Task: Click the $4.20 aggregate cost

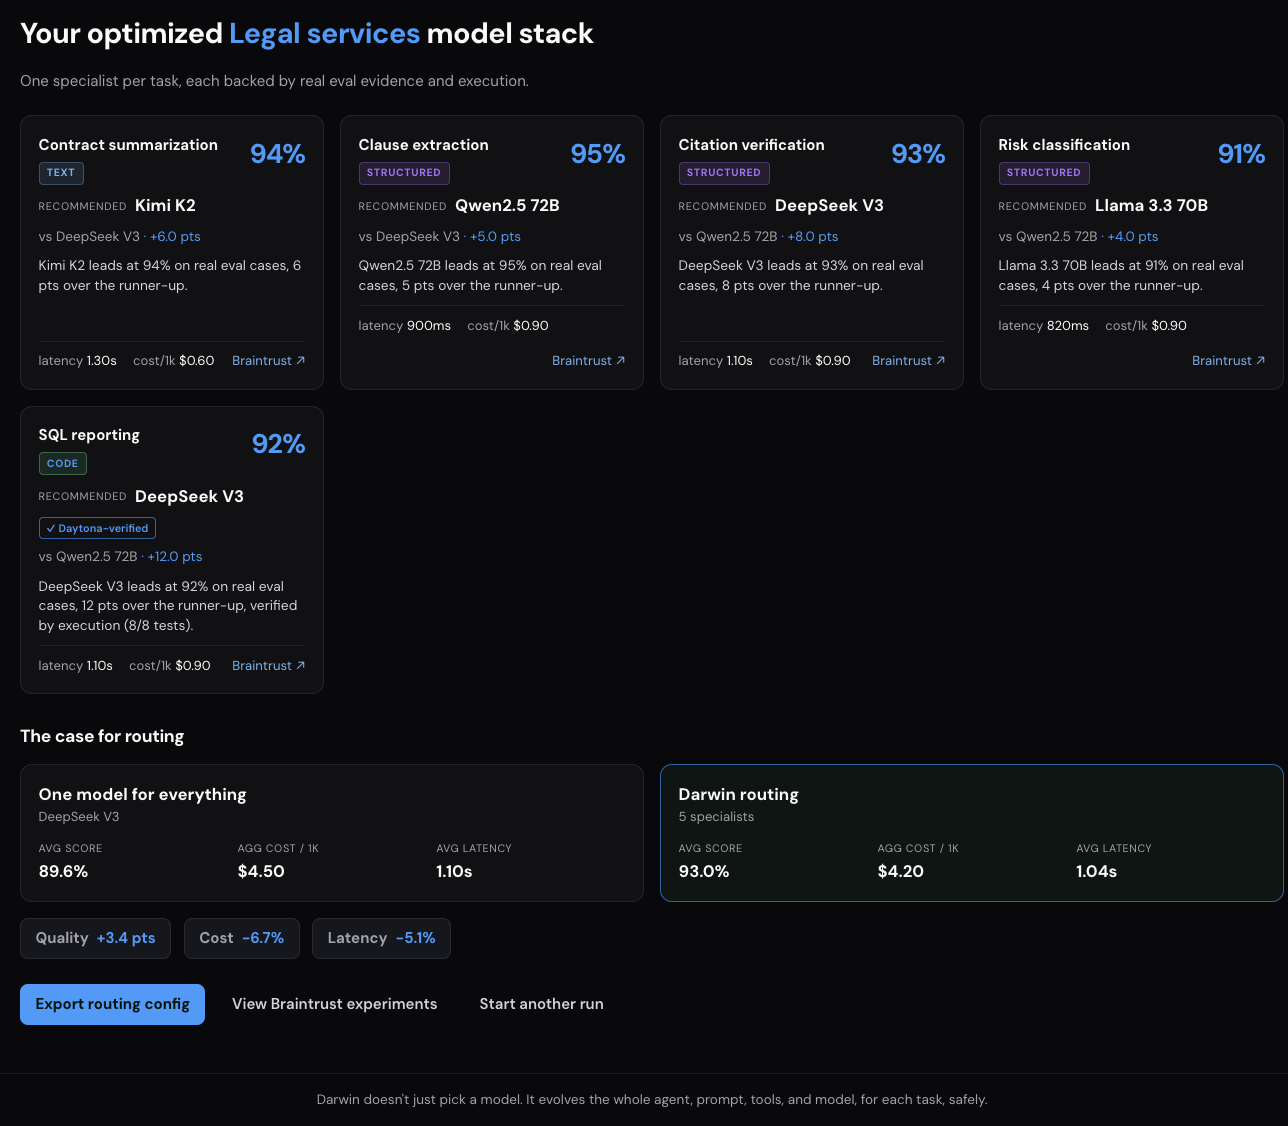Action: 901,872
